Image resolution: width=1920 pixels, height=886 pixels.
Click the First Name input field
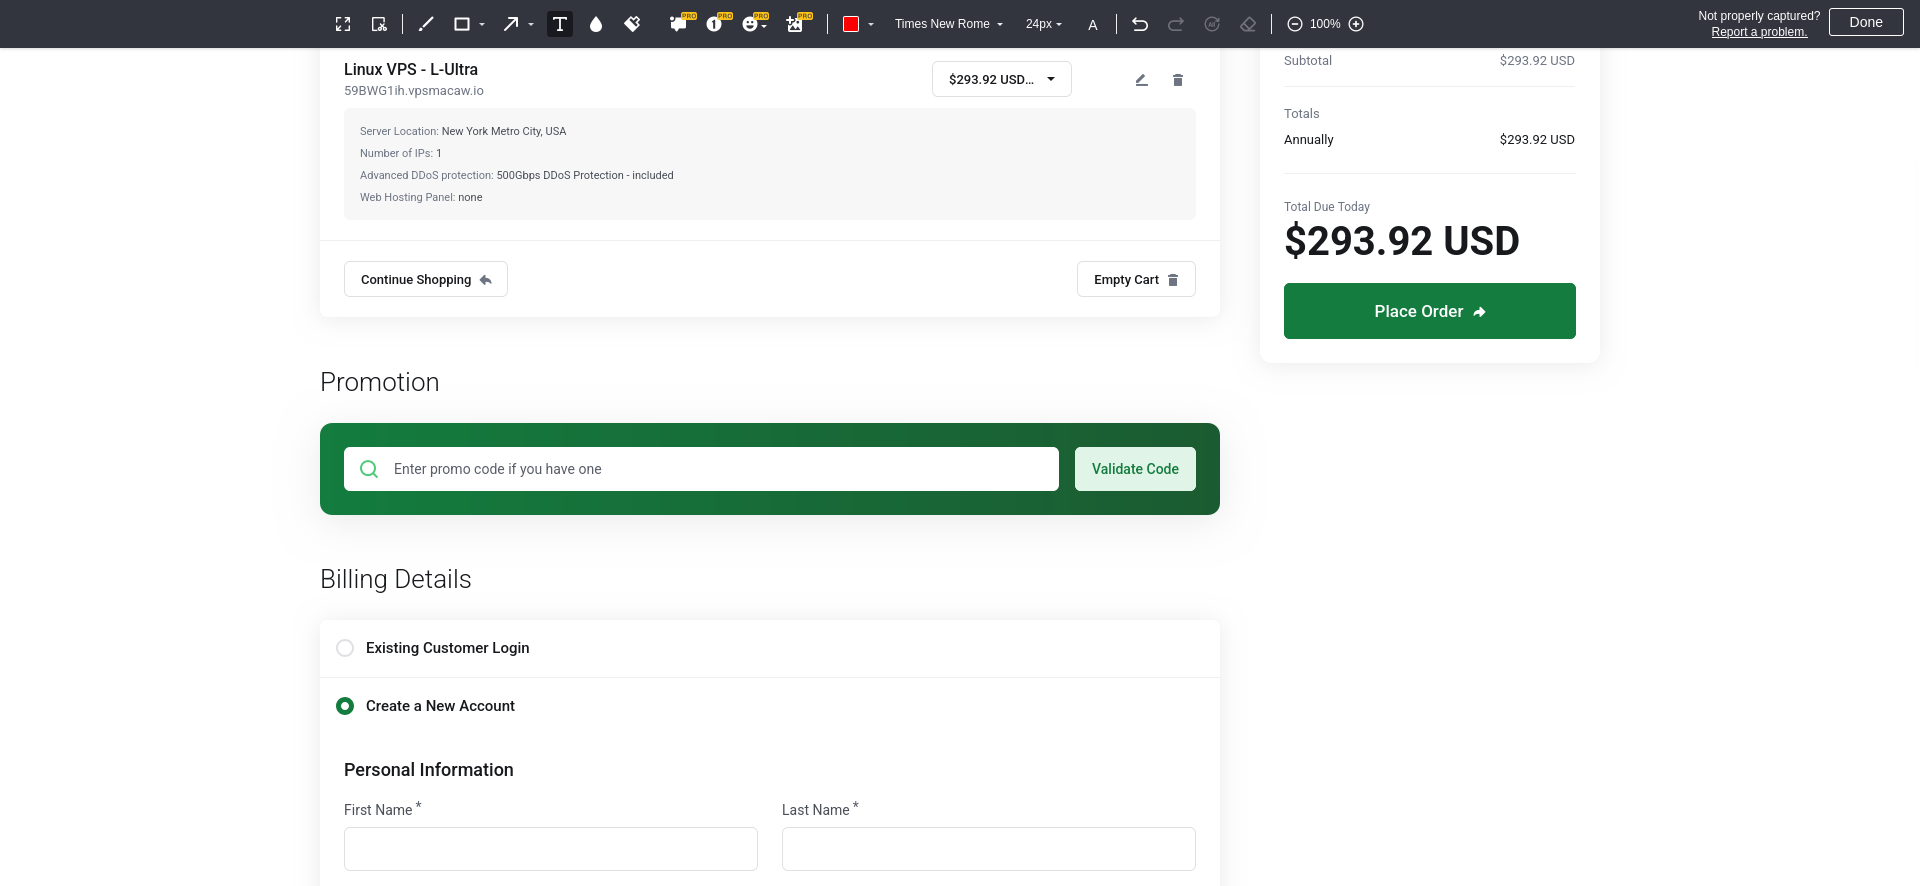pos(551,849)
